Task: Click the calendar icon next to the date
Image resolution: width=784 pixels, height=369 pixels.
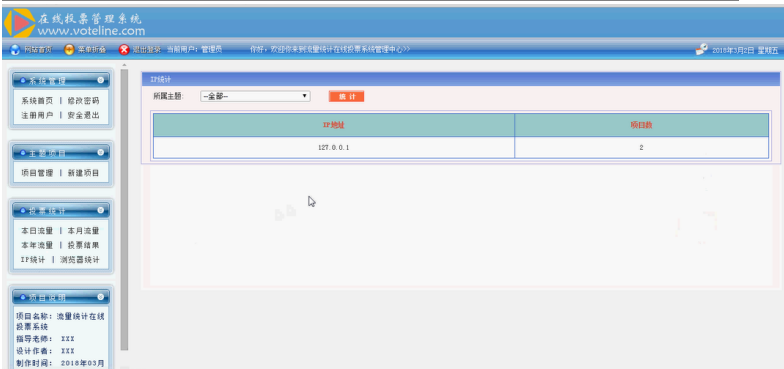Action: point(702,50)
